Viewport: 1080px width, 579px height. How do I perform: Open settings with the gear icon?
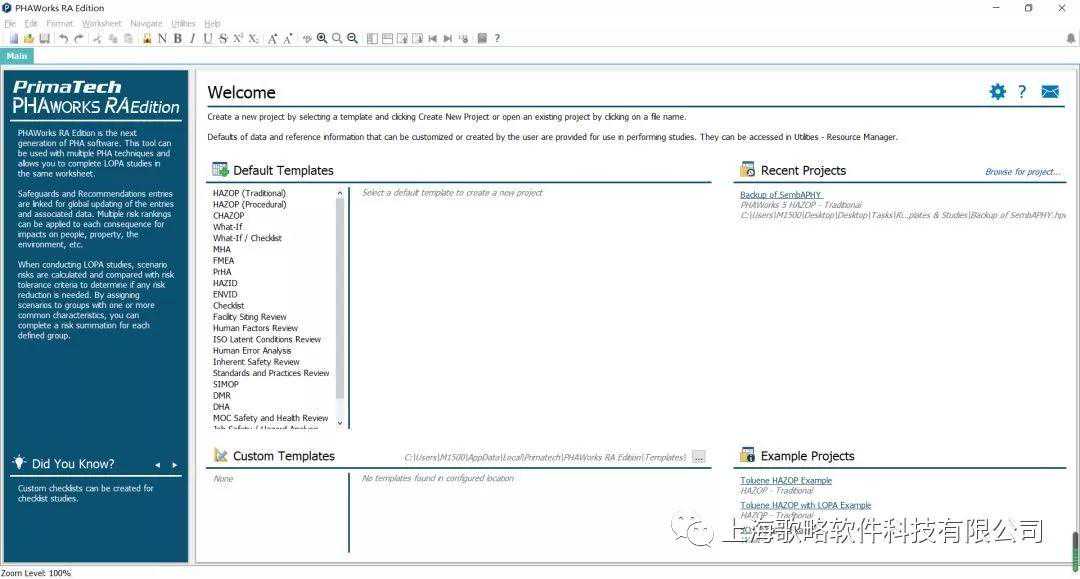[997, 92]
